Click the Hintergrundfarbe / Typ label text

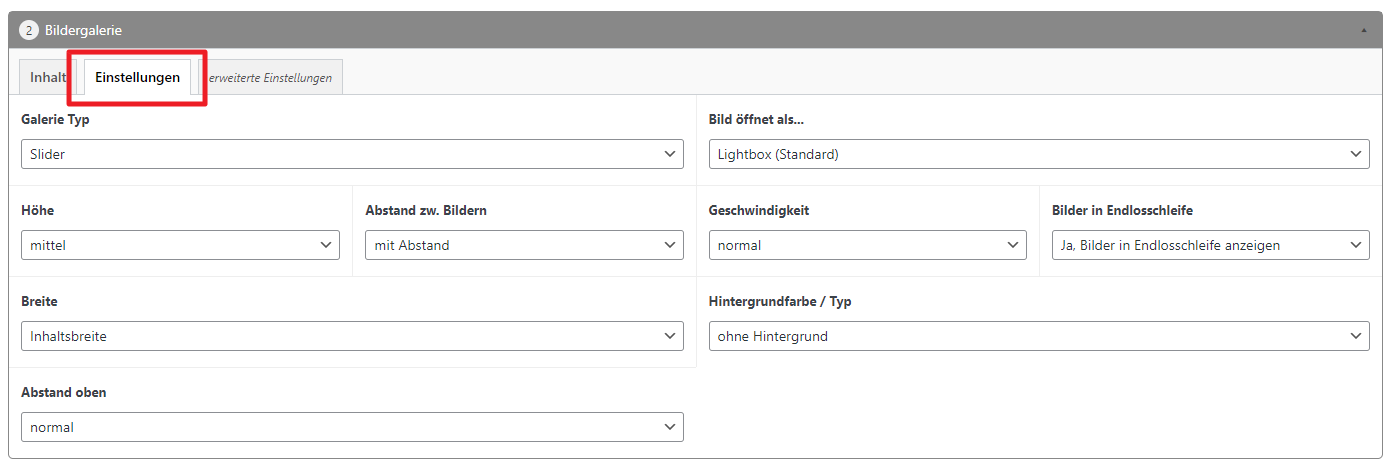click(x=780, y=302)
